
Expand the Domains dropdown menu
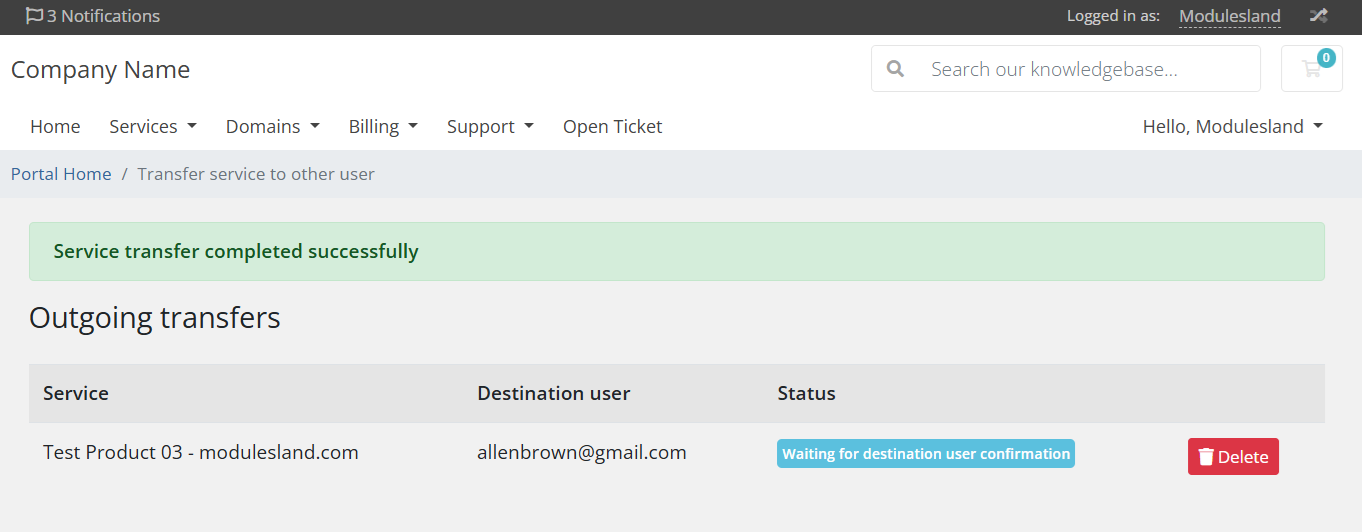pyautogui.click(x=273, y=126)
